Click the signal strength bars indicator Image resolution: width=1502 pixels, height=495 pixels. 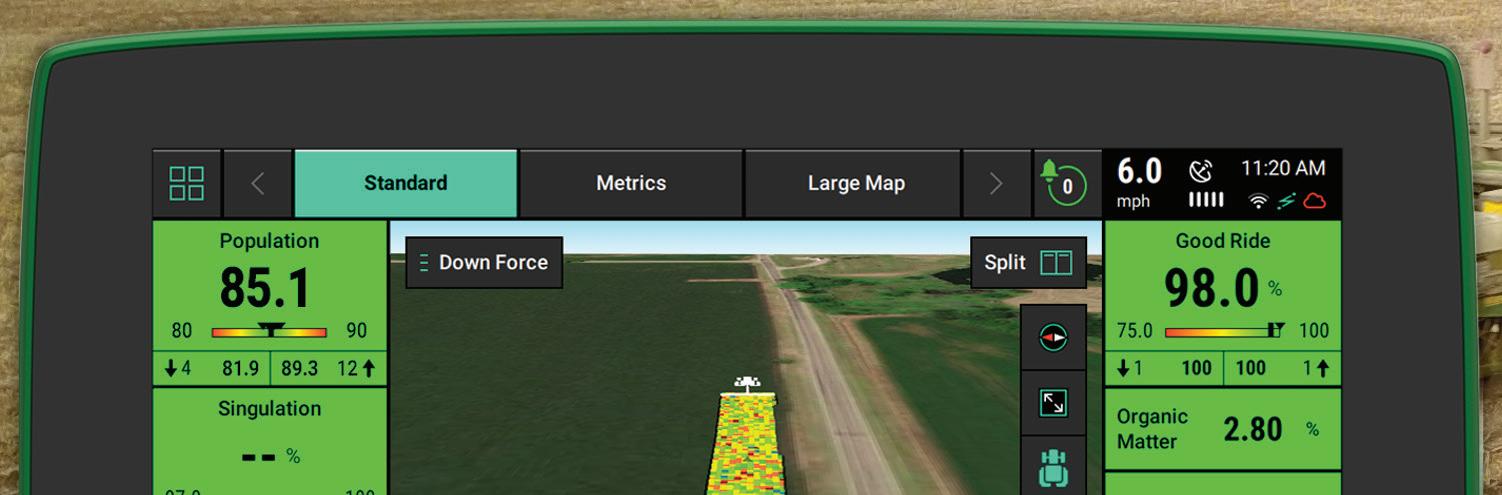(1205, 201)
